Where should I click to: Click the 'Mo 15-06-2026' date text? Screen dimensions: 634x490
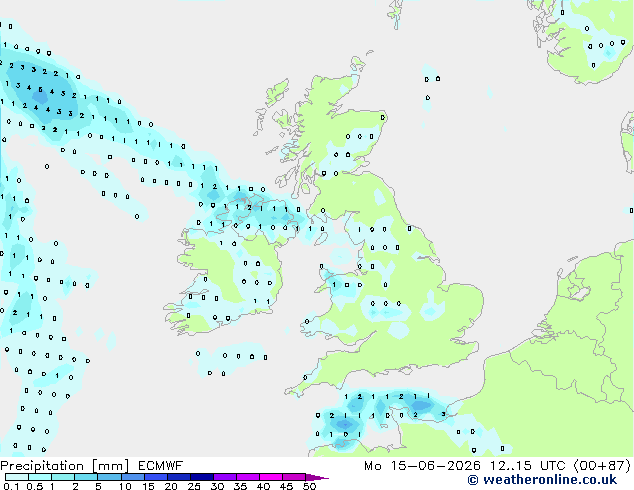[423, 466]
